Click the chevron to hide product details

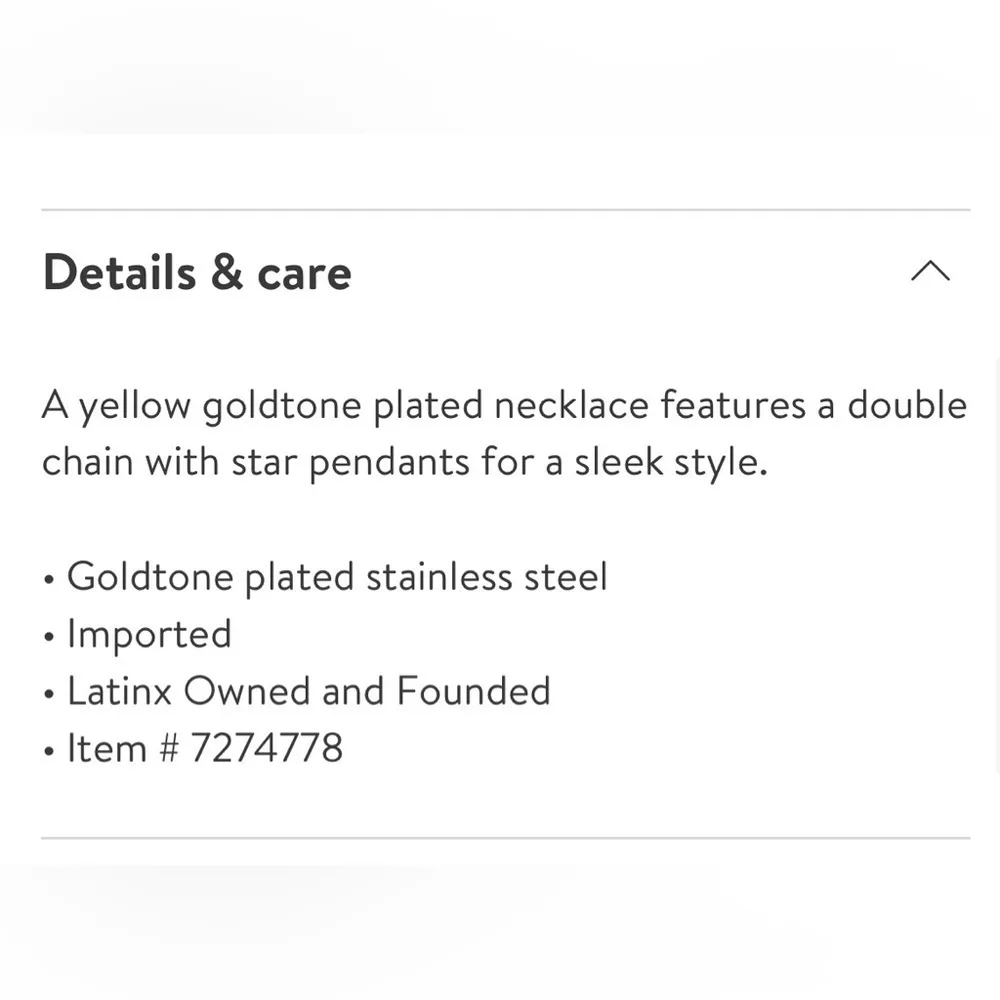point(931,271)
